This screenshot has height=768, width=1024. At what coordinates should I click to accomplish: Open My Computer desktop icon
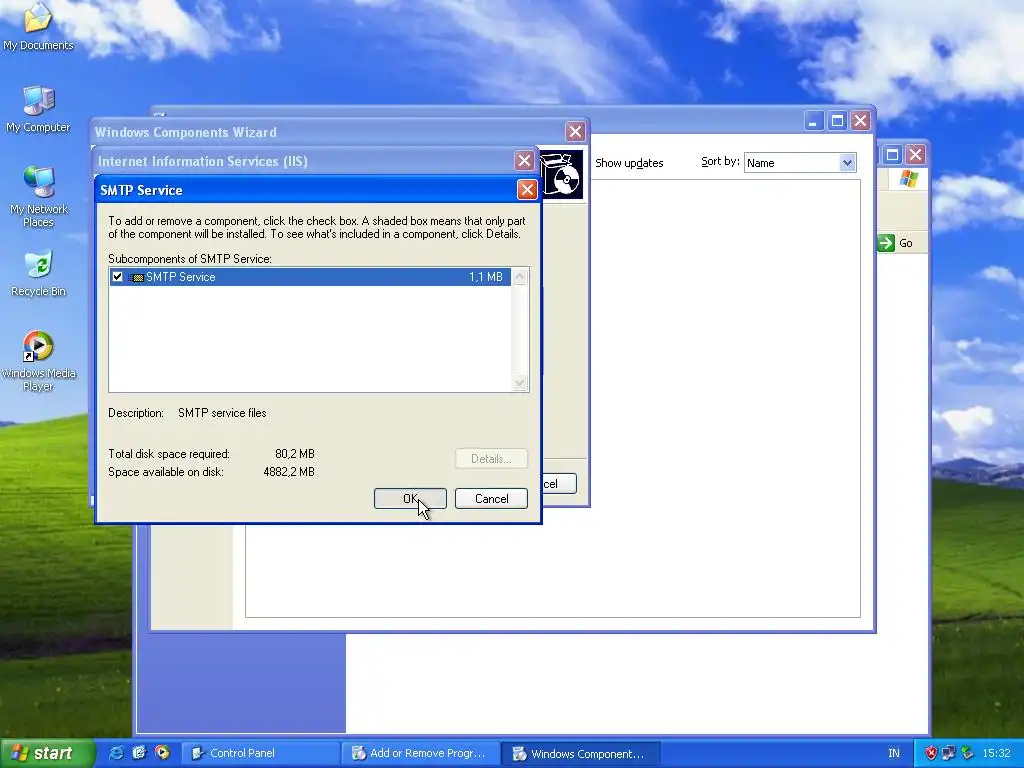click(x=39, y=109)
